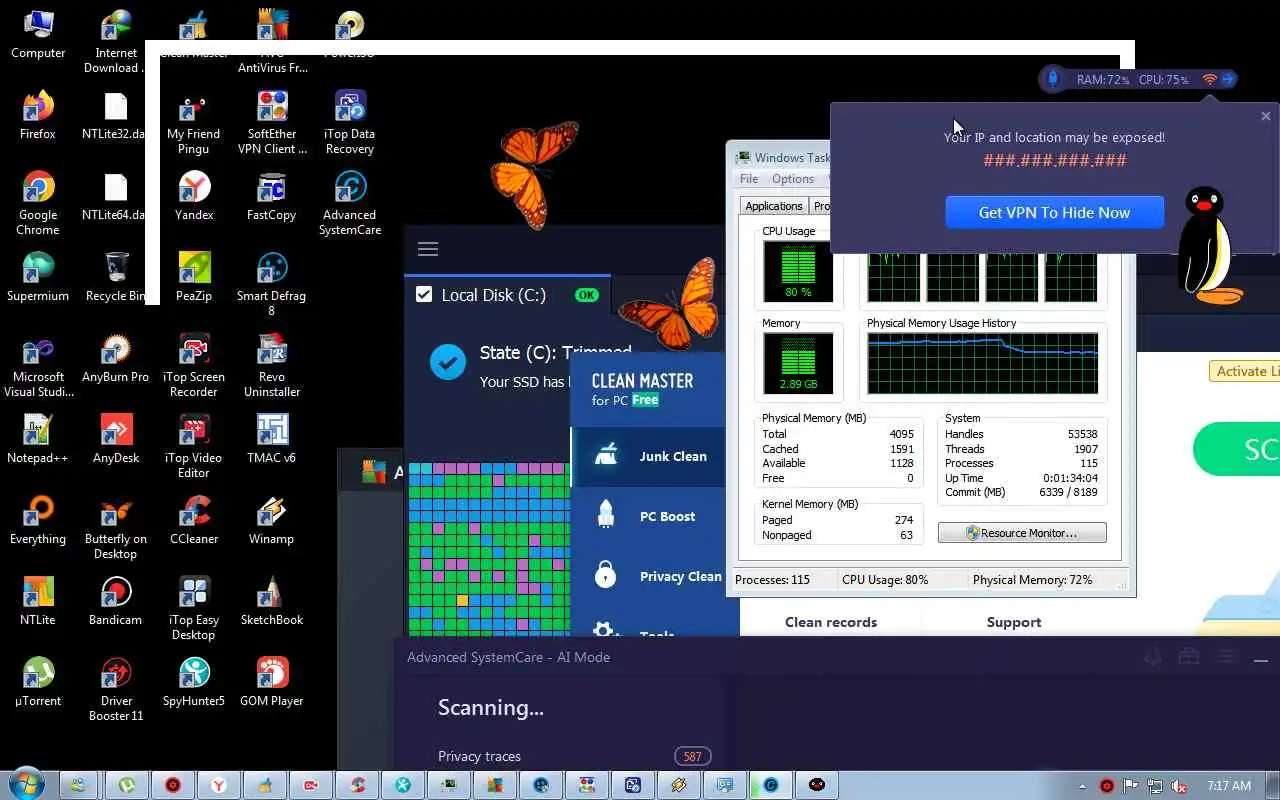Open the Support tab

(x=1014, y=622)
